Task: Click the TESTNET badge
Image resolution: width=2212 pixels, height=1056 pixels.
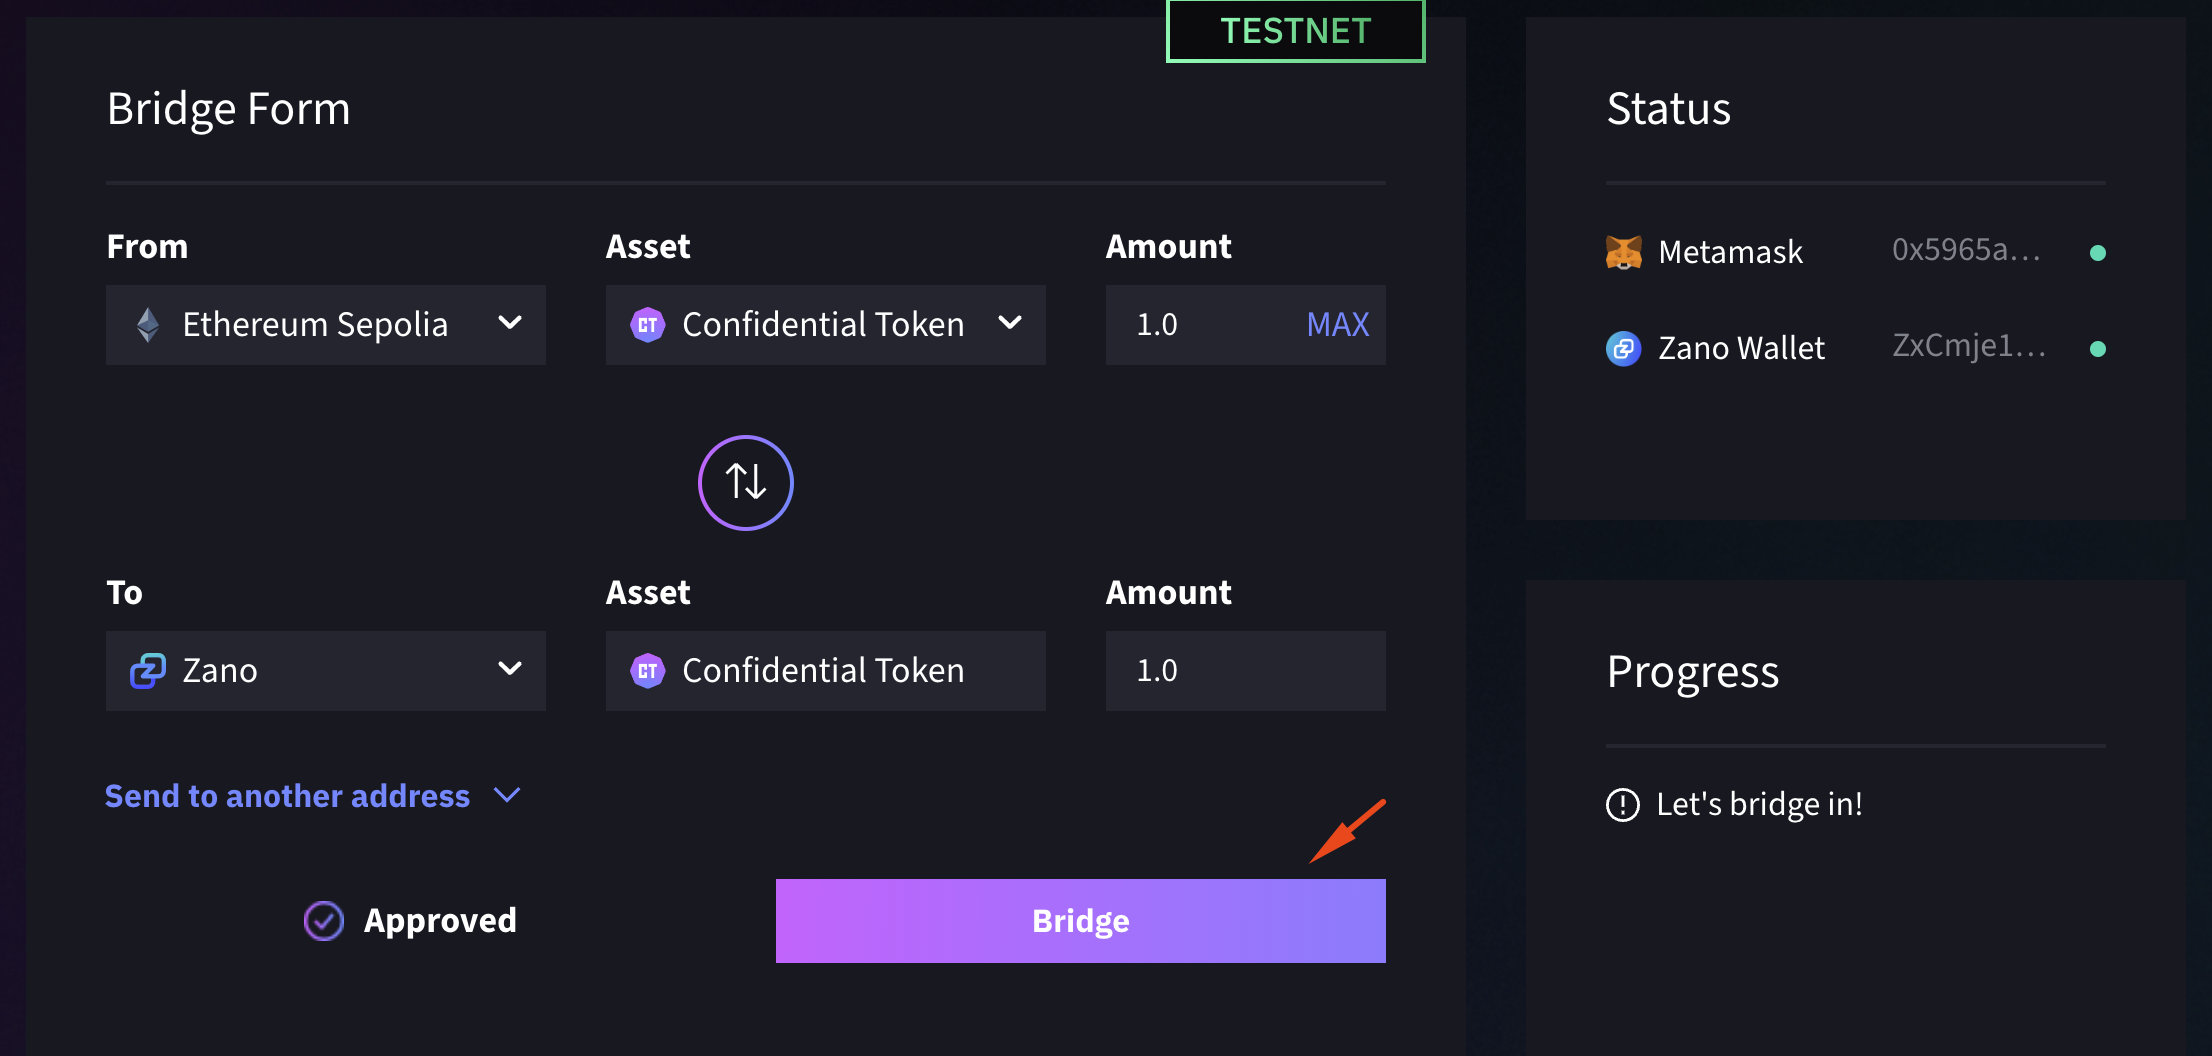Action: click(1295, 32)
